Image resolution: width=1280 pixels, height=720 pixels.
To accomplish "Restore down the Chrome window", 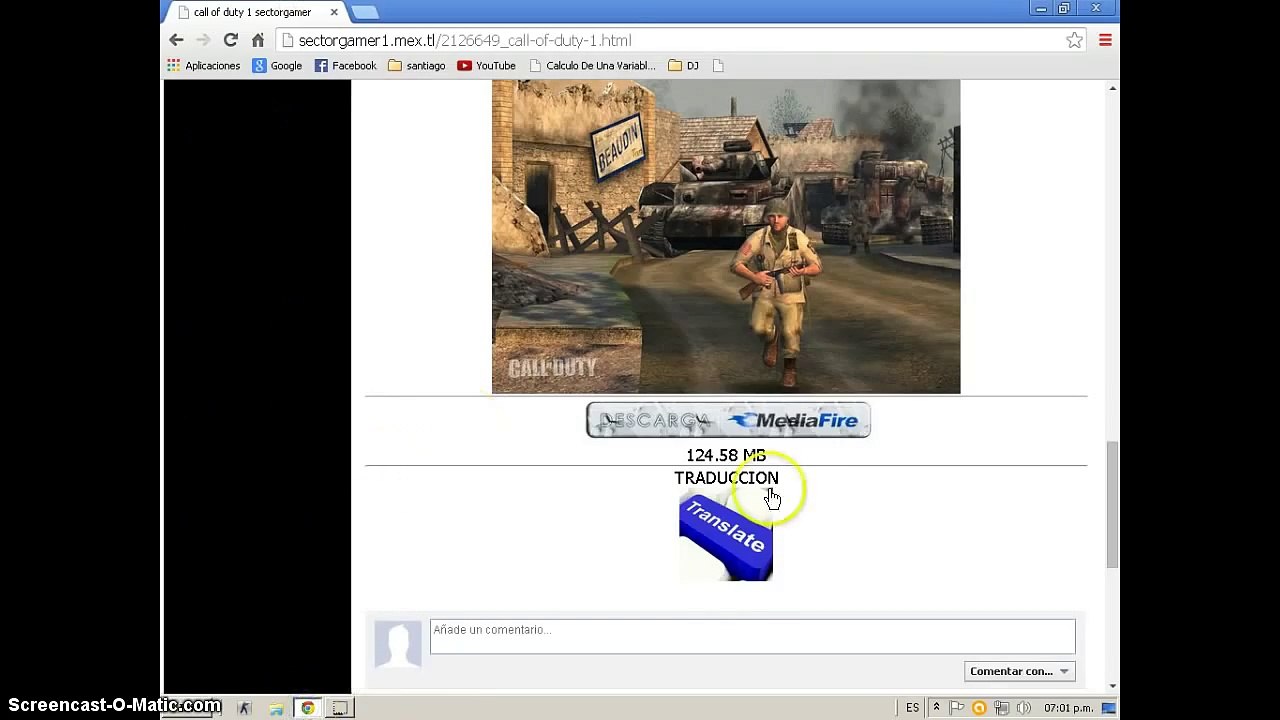I will point(1064,9).
